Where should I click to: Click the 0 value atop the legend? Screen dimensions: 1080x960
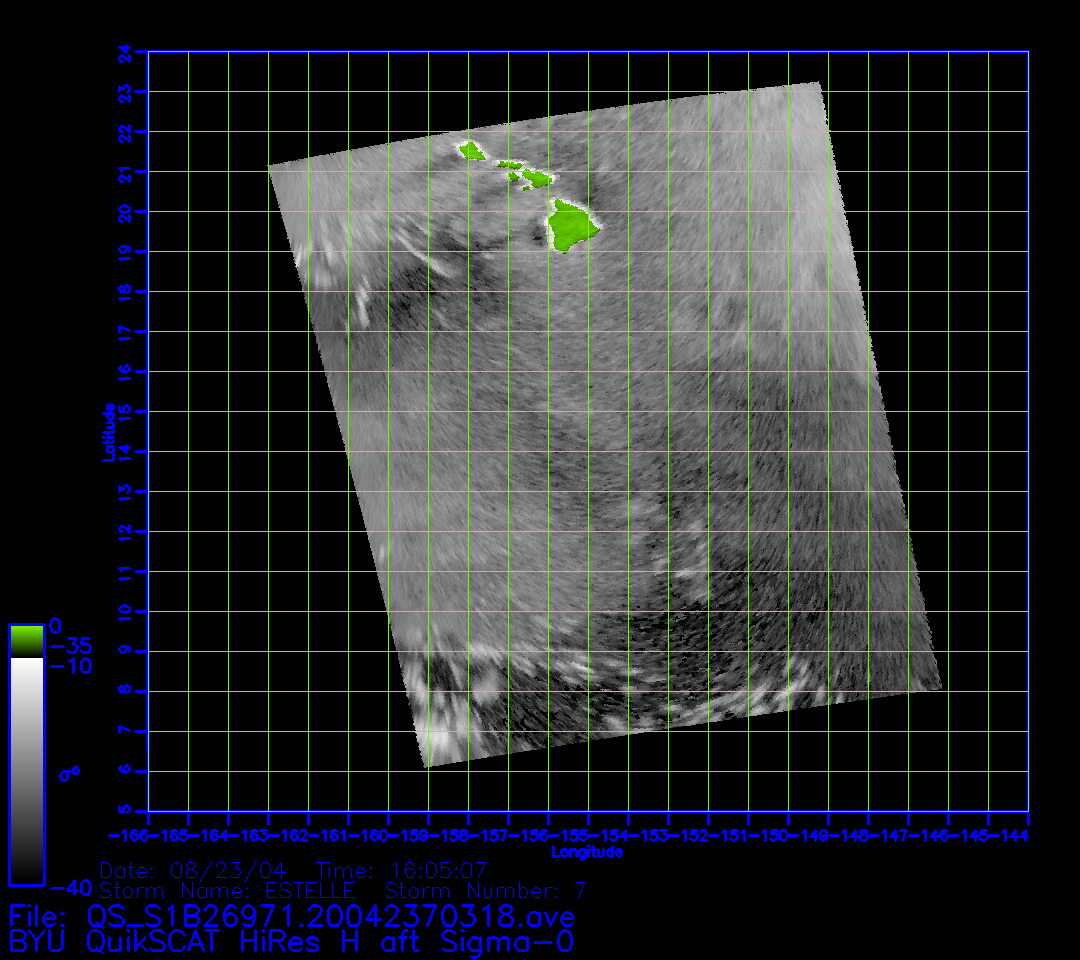tap(56, 625)
